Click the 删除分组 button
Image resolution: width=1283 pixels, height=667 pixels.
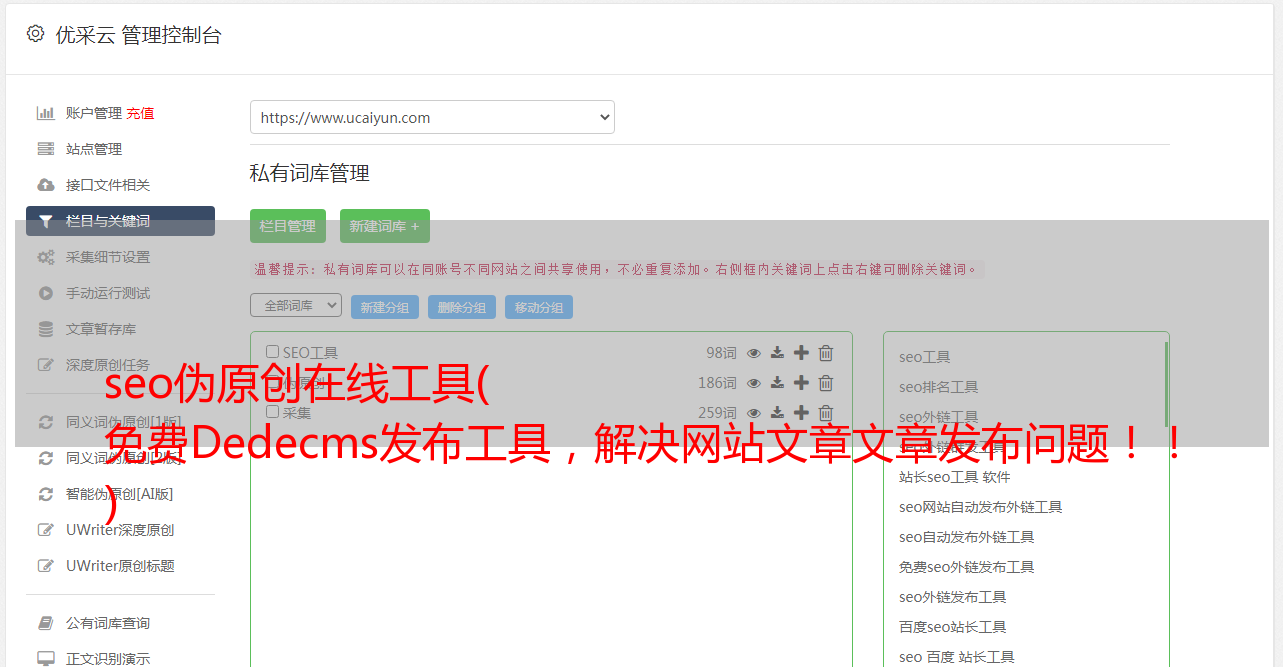point(462,307)
